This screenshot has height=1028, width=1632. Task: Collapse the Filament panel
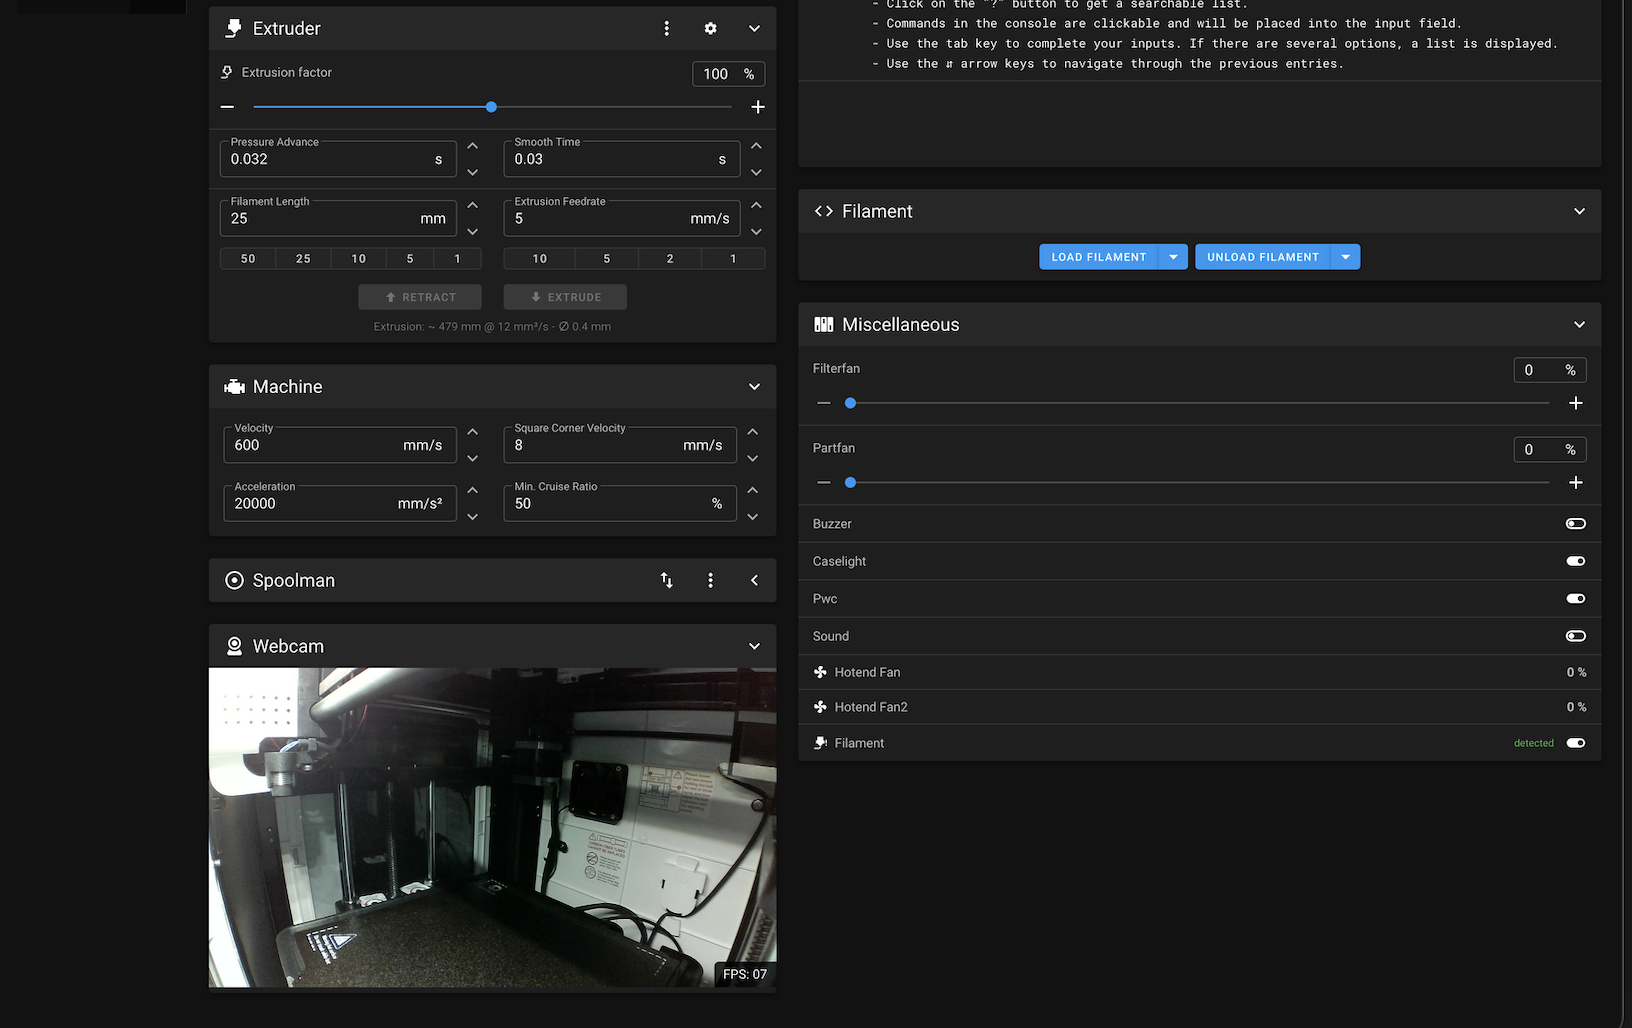(1579, 211)
